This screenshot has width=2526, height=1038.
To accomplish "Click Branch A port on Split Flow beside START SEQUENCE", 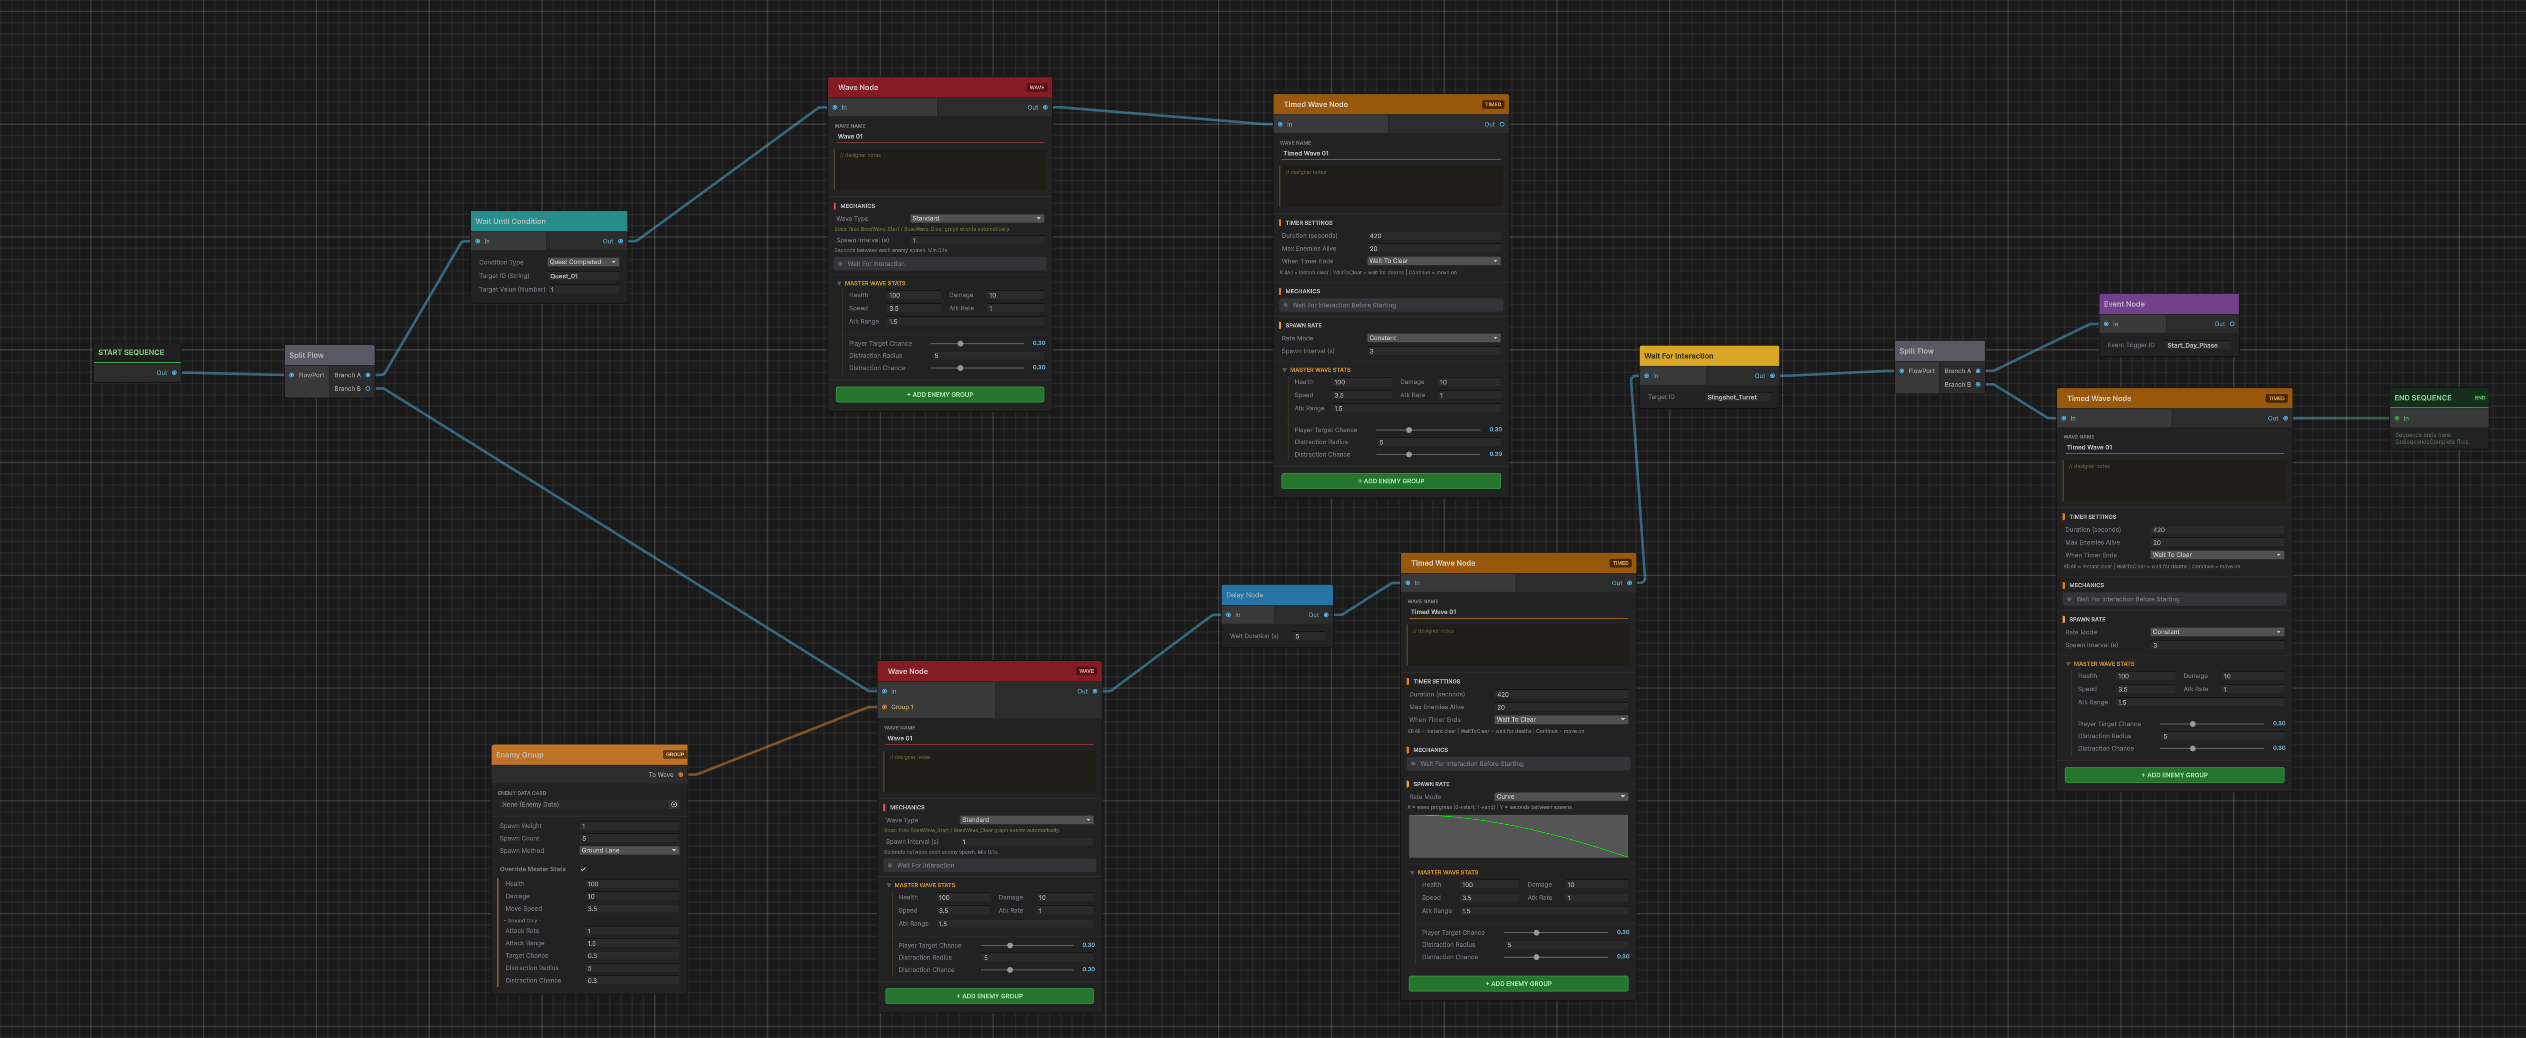I will [x=368, y=375].
